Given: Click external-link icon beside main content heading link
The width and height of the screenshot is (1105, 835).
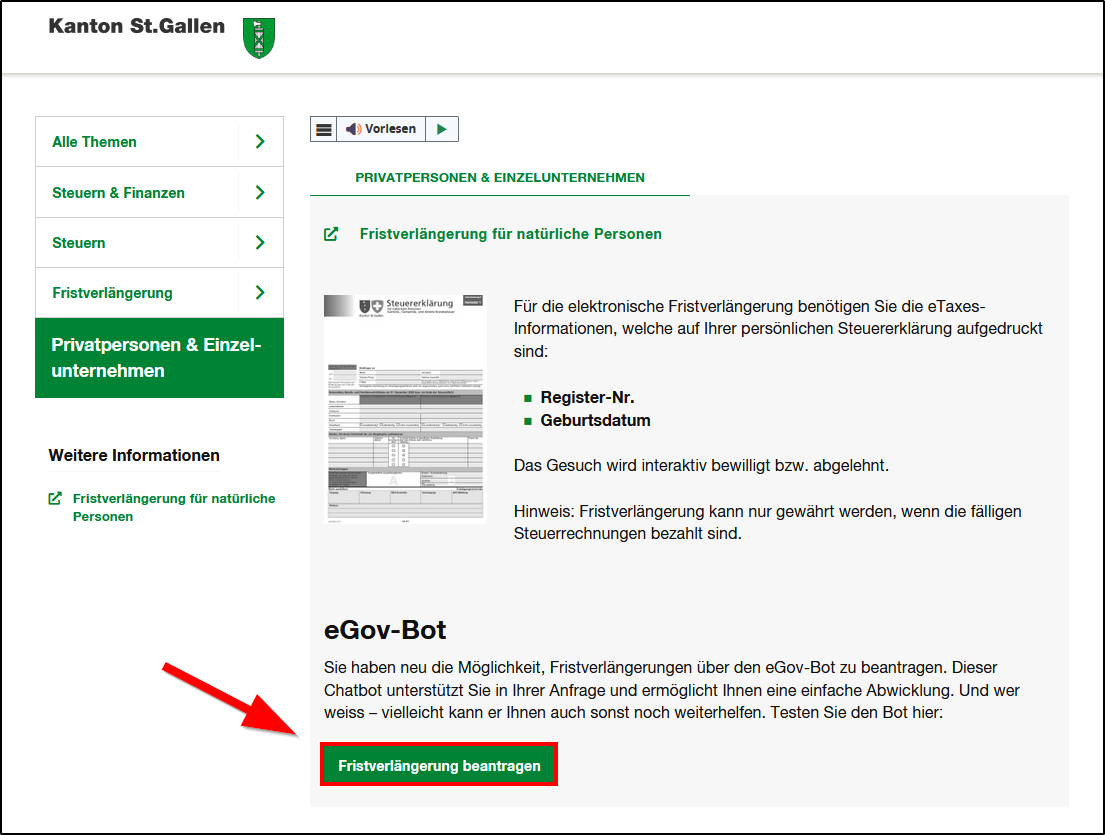Looking at the screenshot, I should point(331,234).
